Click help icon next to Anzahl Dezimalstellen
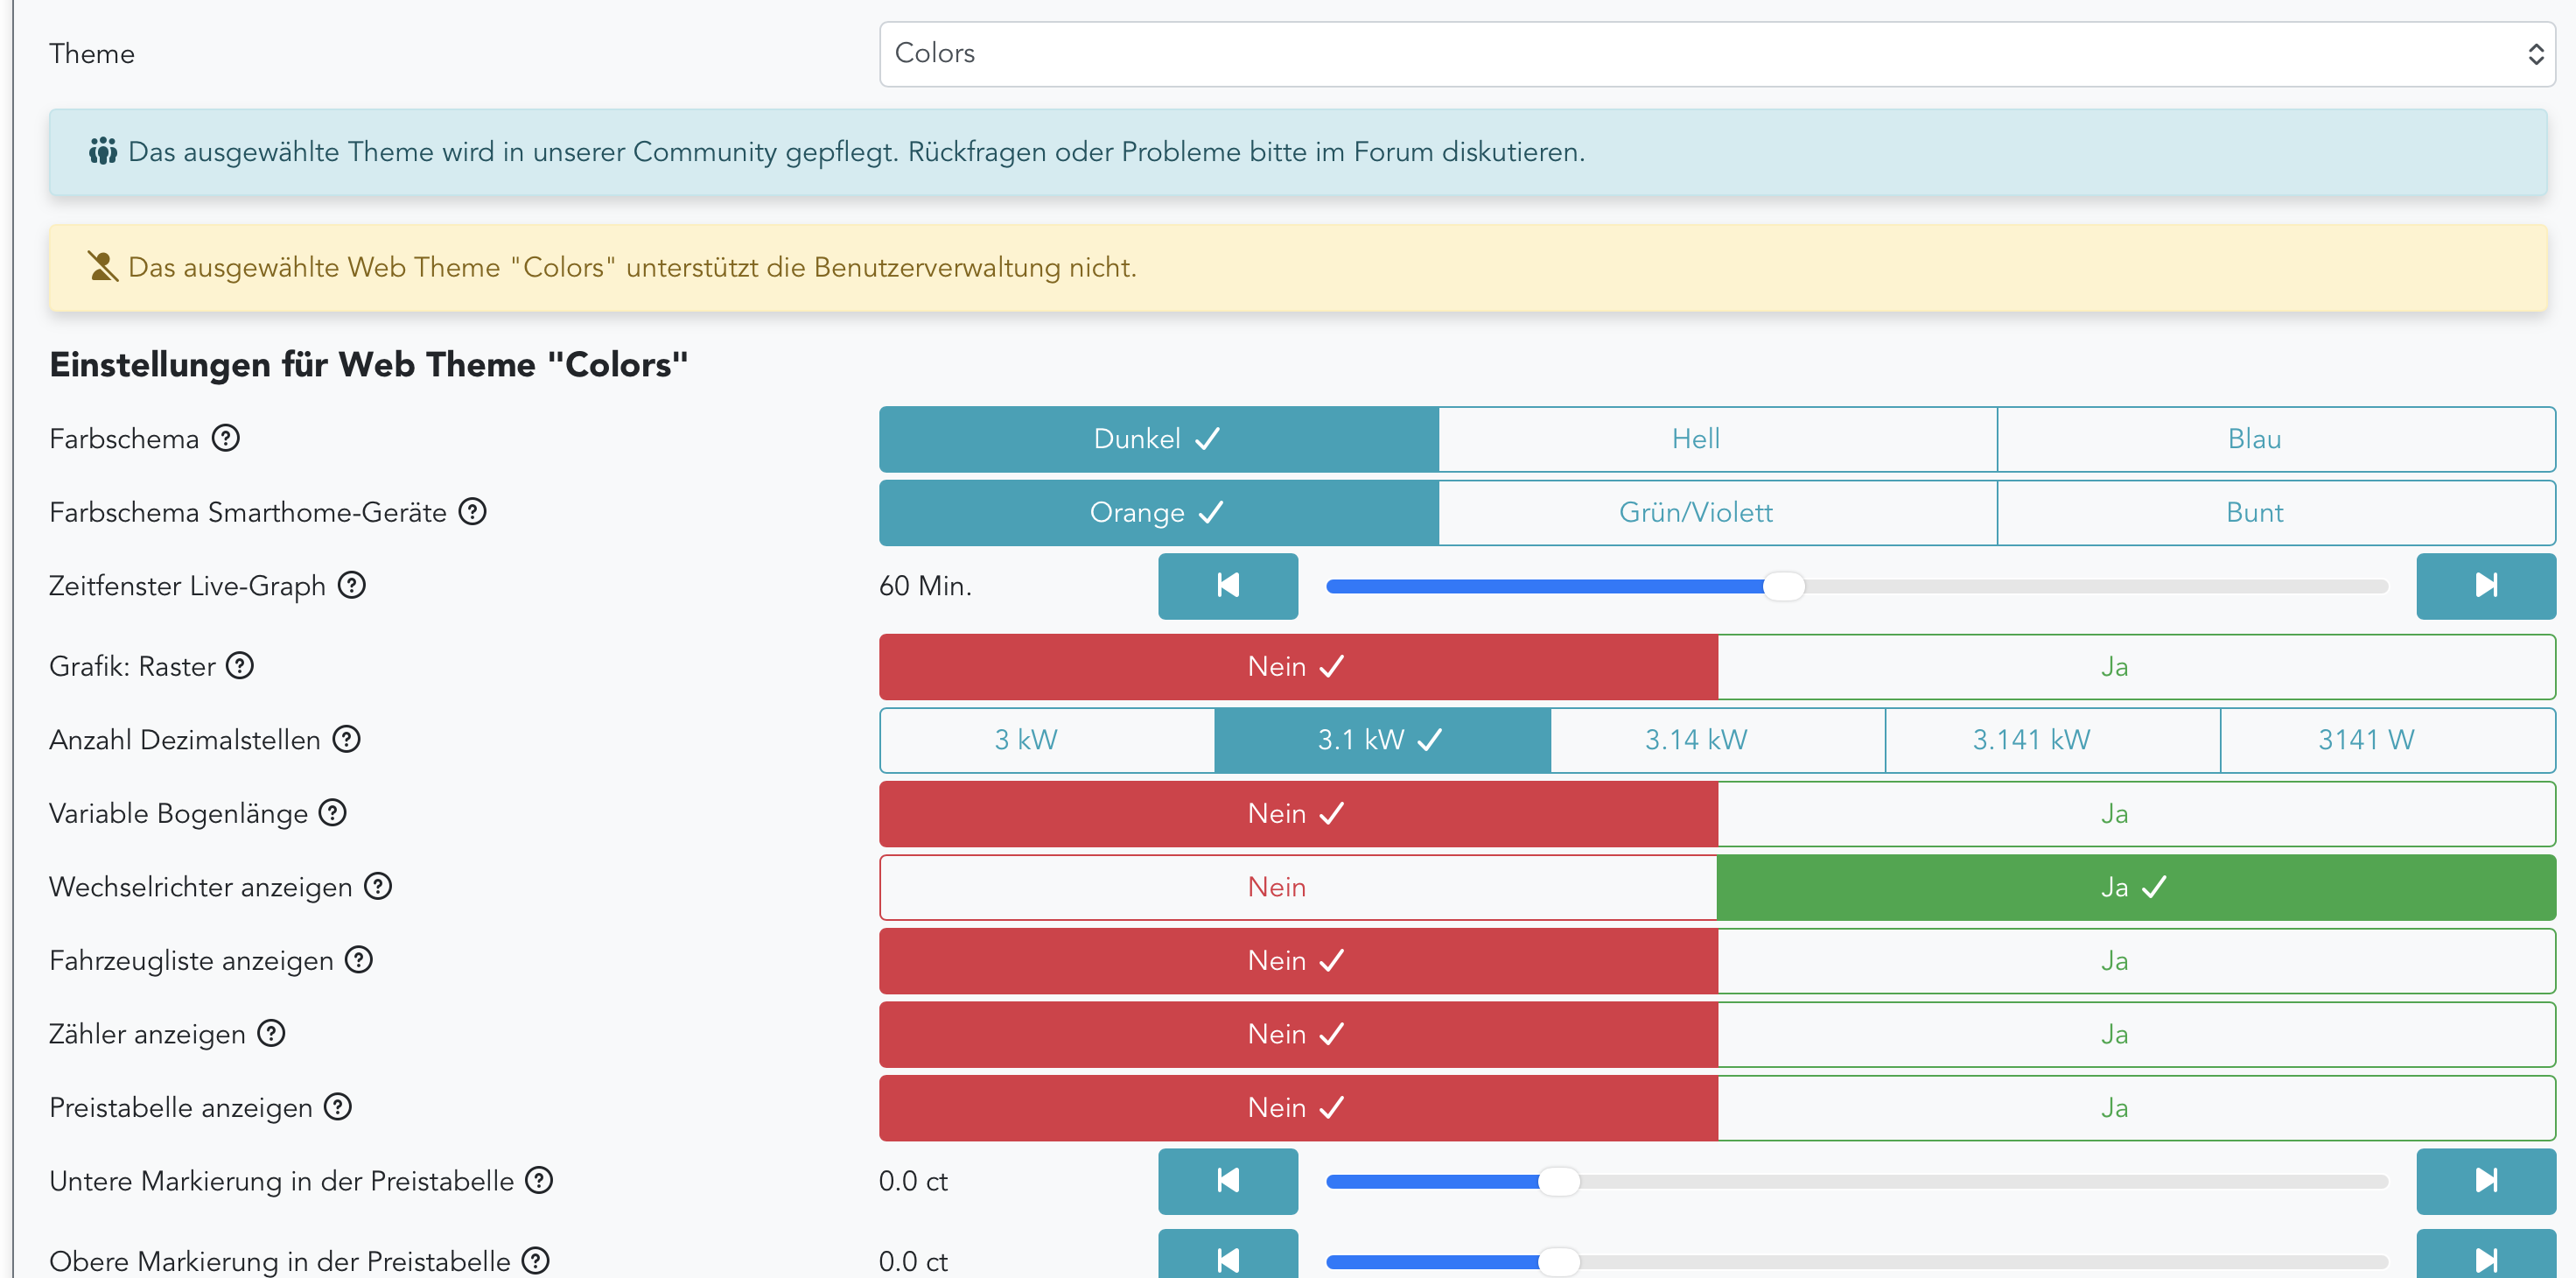 point(346,739)
